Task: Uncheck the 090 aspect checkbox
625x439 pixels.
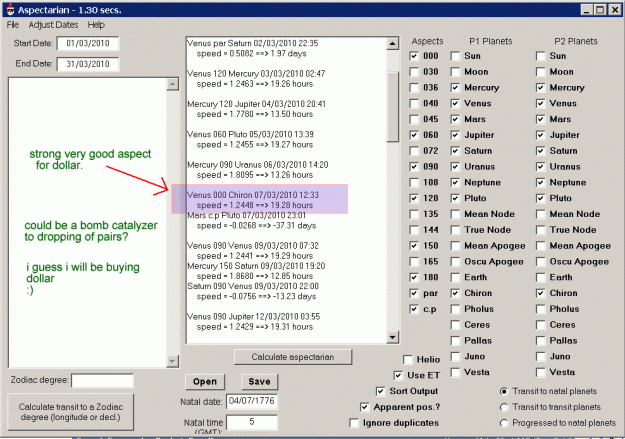Action: [x=414, y=167]
